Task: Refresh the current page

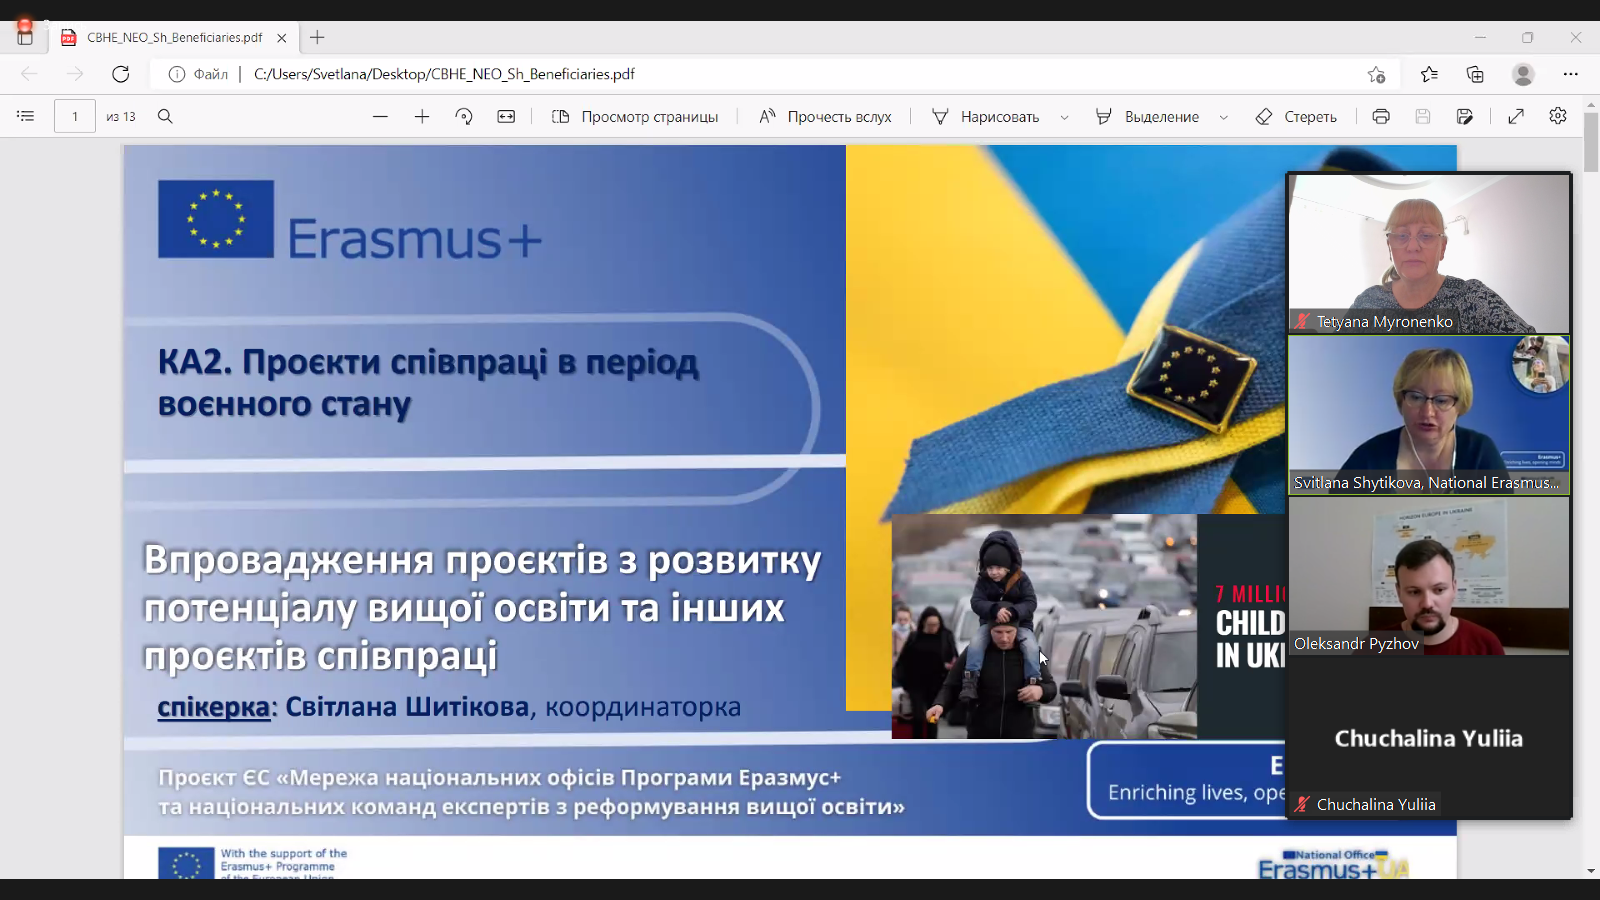Action: click(x=121, y=74)
